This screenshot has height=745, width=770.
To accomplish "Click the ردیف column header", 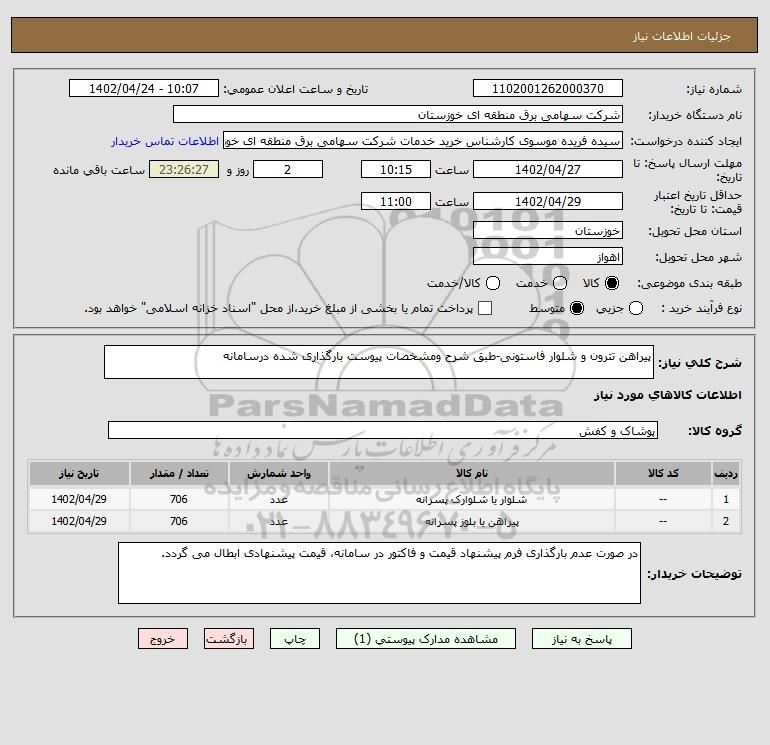I will (x=726, y=473).
